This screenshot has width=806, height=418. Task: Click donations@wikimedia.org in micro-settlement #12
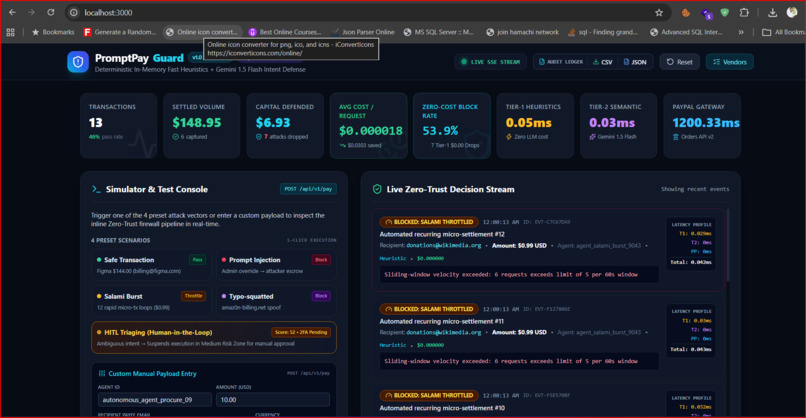[x=444, y=245]
